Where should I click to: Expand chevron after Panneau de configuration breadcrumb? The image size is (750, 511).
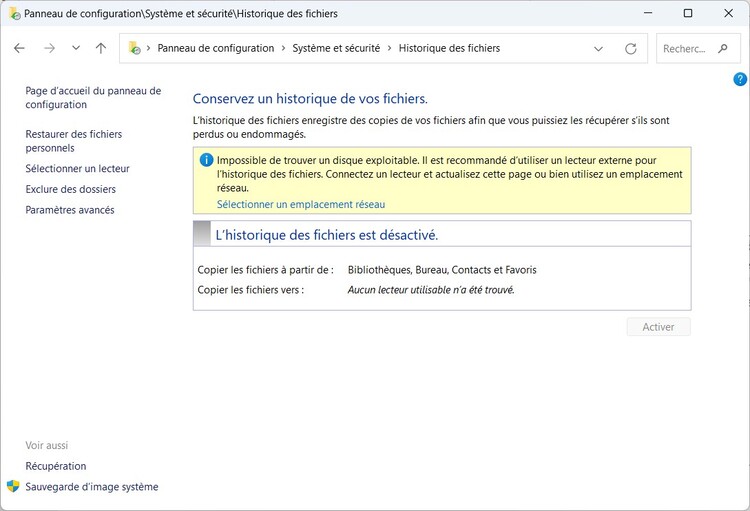[x=283, y=48]
